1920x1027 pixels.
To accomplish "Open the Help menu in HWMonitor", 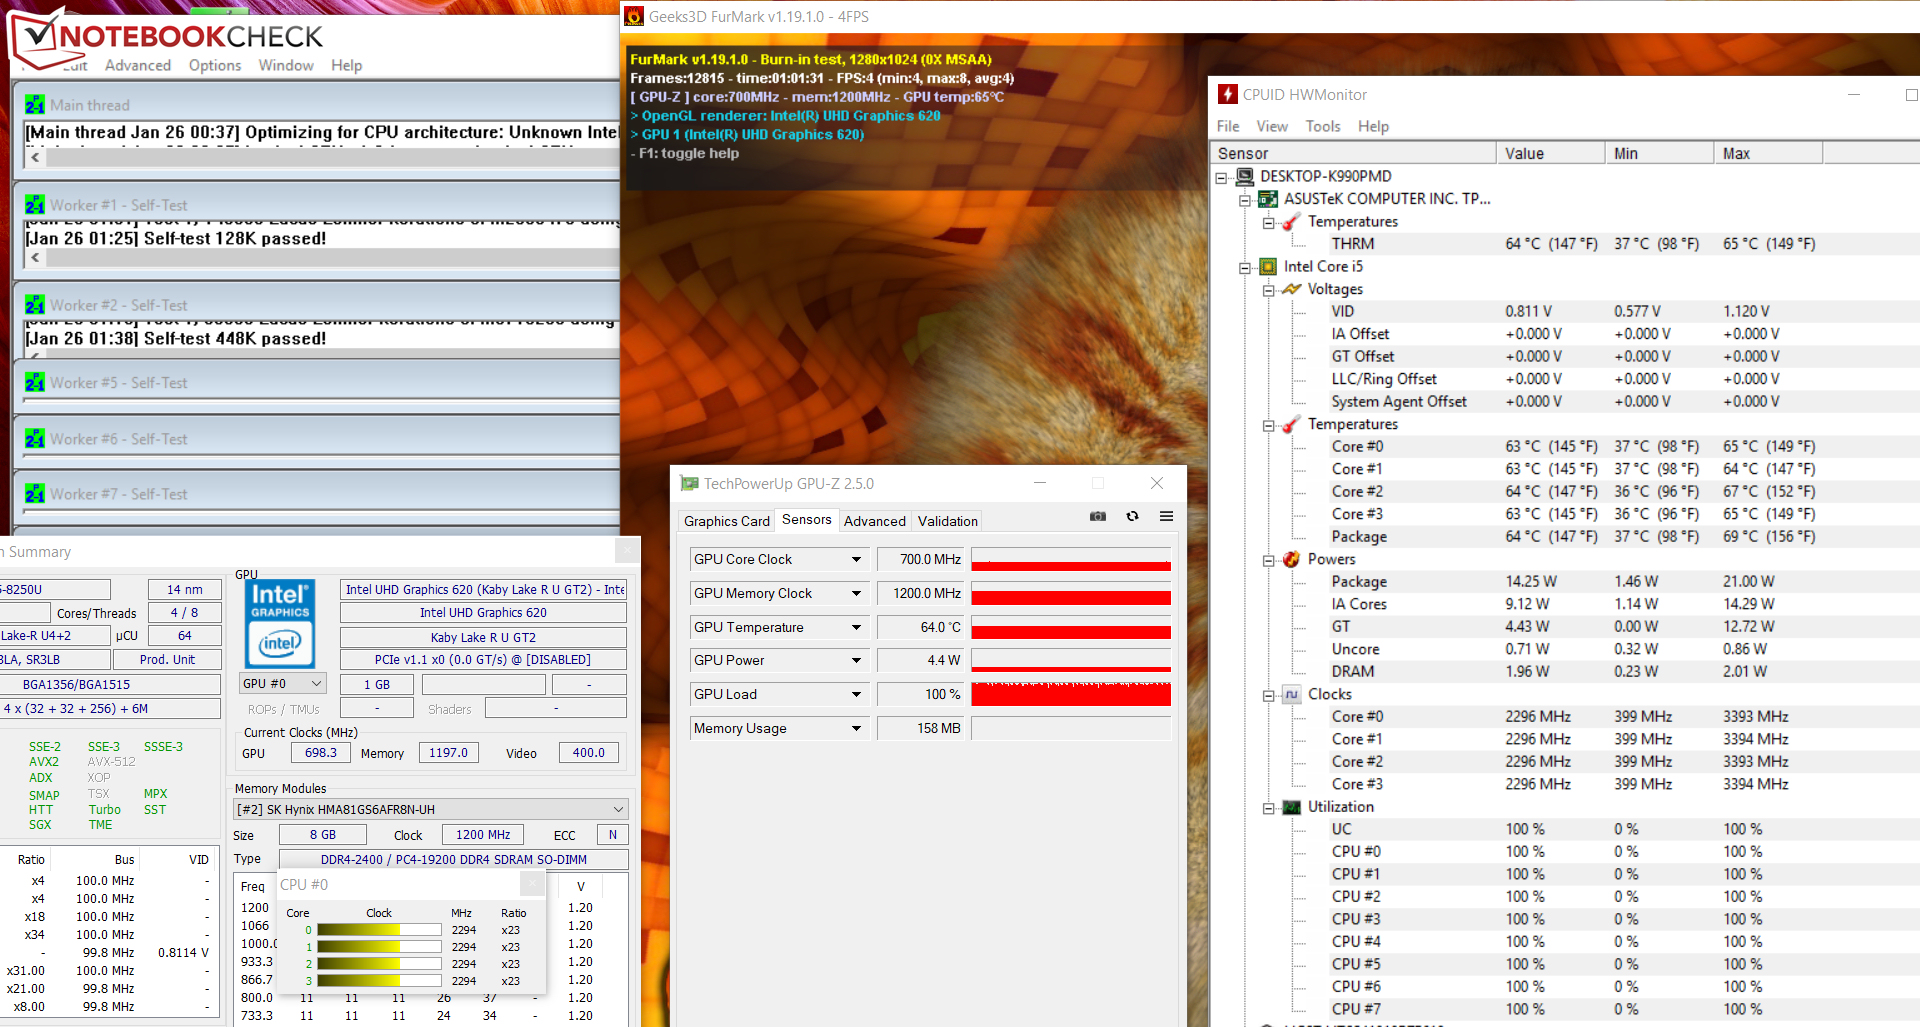I will pos(1373,126).
